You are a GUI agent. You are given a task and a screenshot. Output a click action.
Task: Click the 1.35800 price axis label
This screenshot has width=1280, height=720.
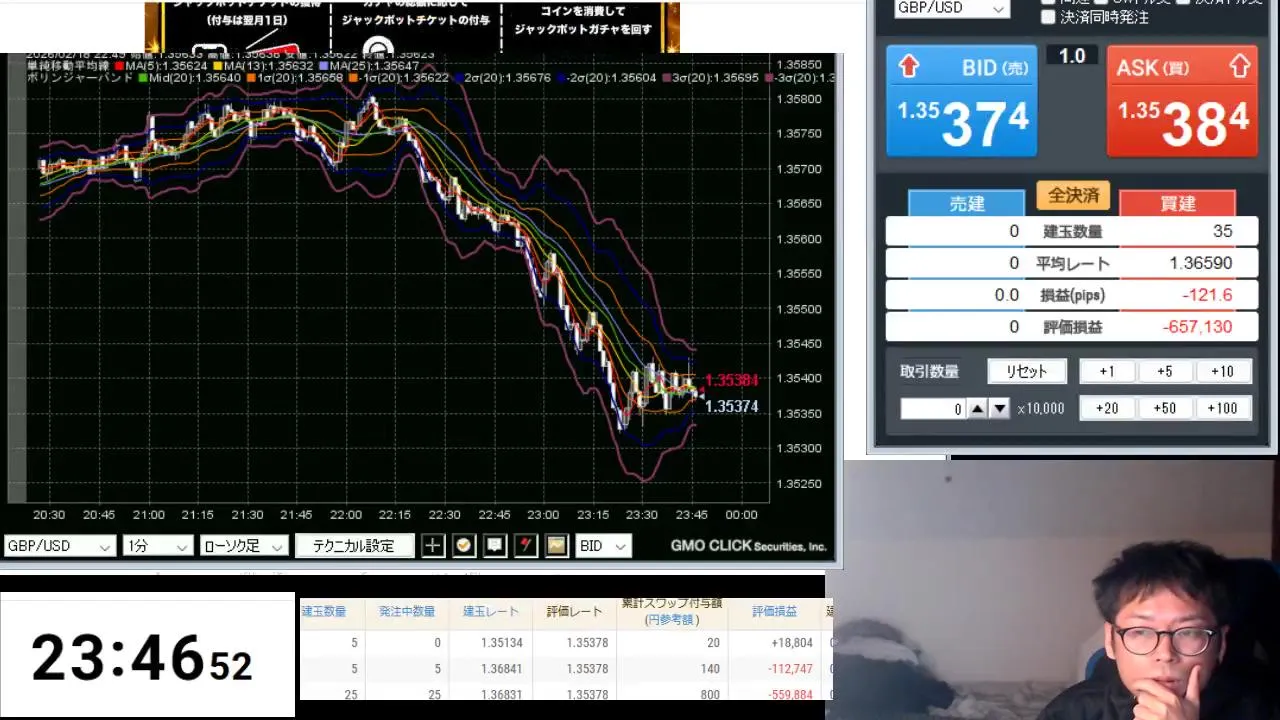799,99
